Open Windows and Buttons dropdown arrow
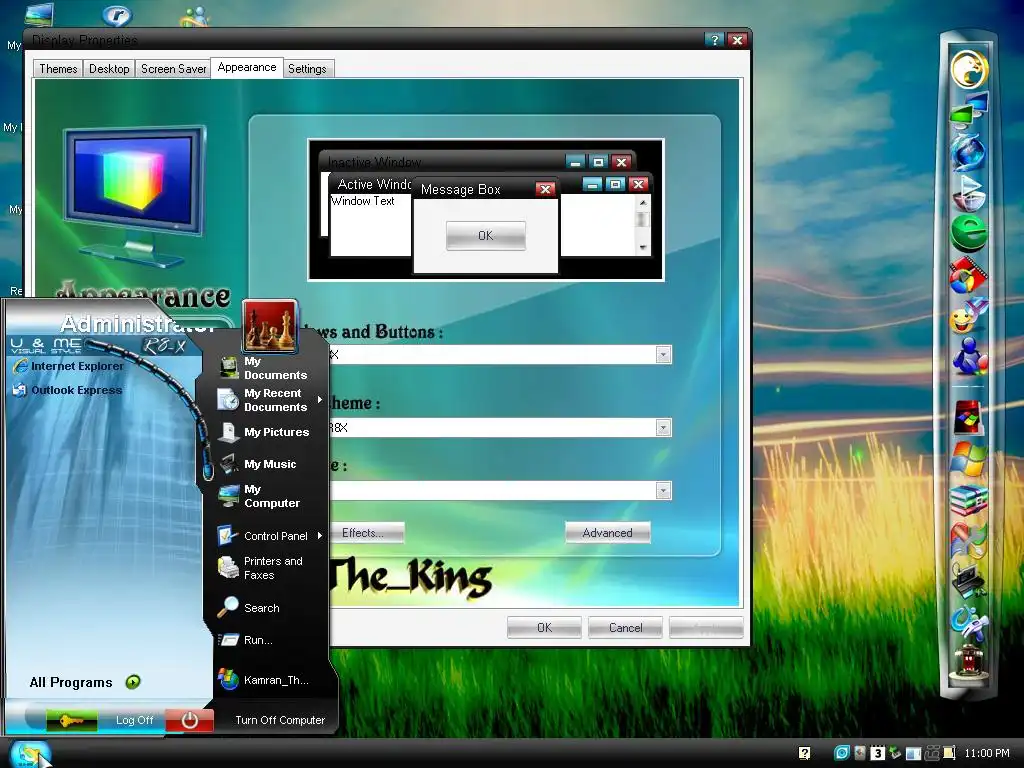This screenshot has height=768, width=1024. tap(663, 355)
